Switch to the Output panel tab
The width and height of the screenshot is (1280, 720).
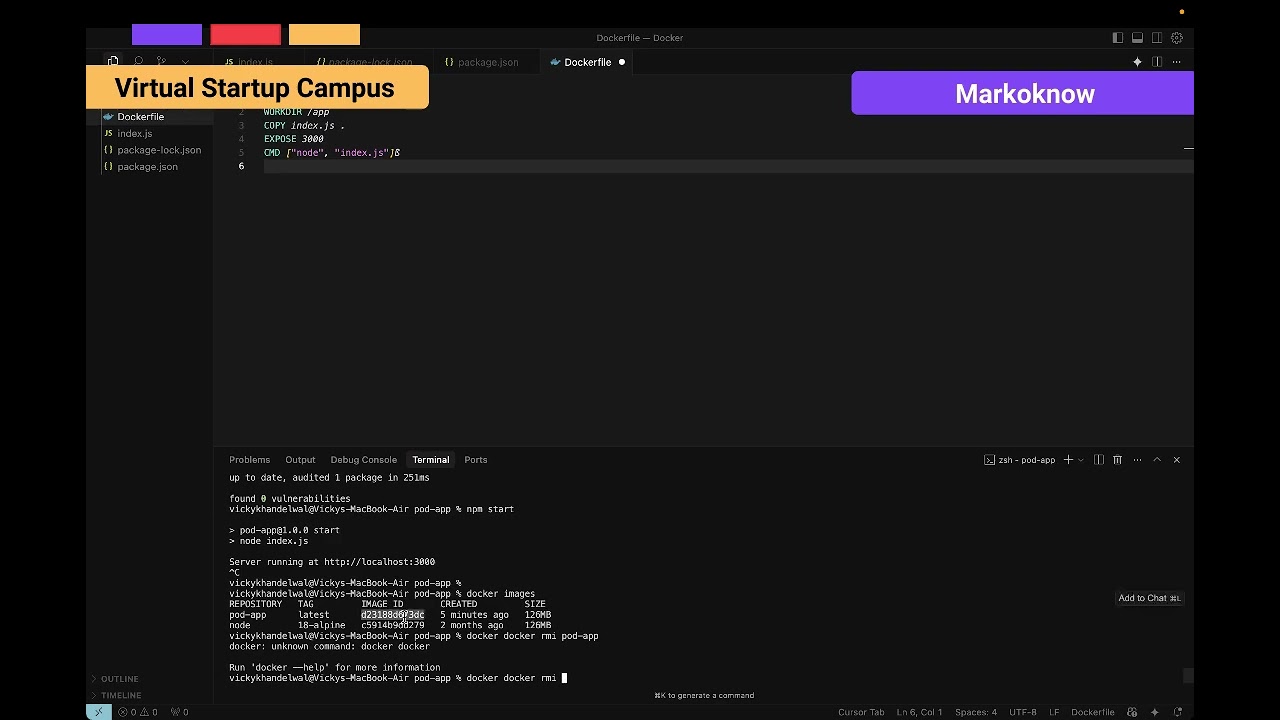point(300,460)
